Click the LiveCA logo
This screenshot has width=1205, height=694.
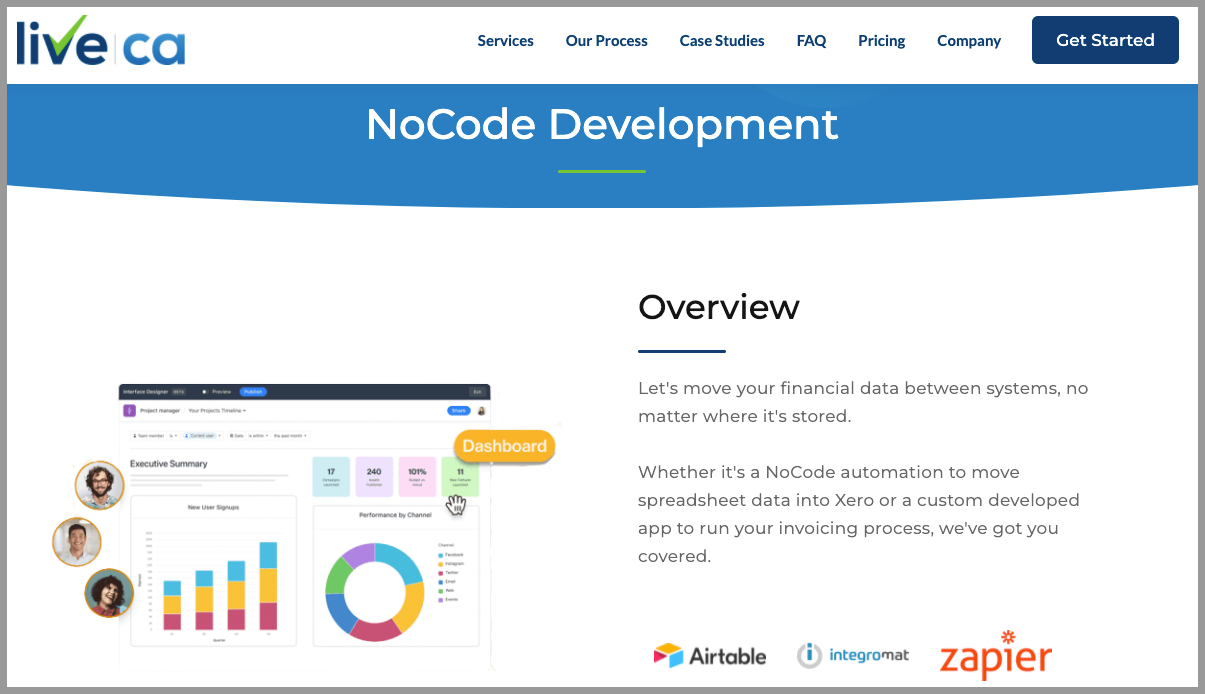tap(101, 41)
